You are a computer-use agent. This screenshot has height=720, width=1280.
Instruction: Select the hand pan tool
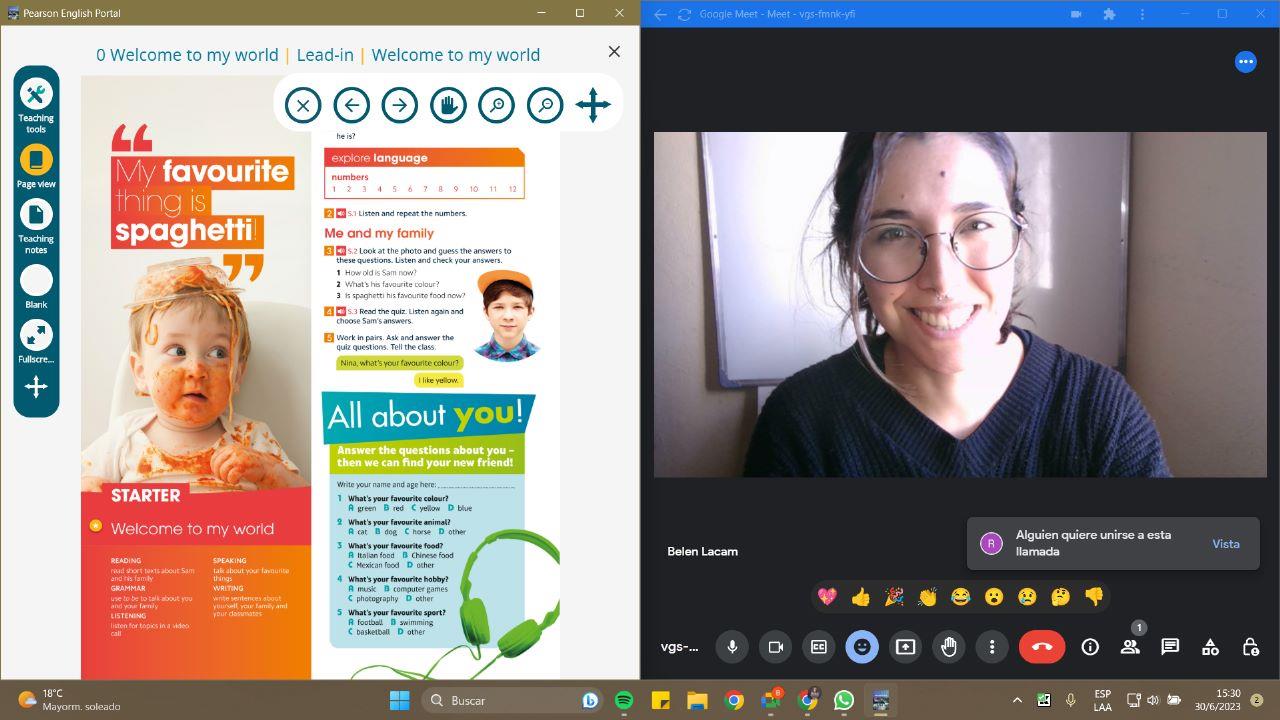pyautogui.click(x=448, y=105)
